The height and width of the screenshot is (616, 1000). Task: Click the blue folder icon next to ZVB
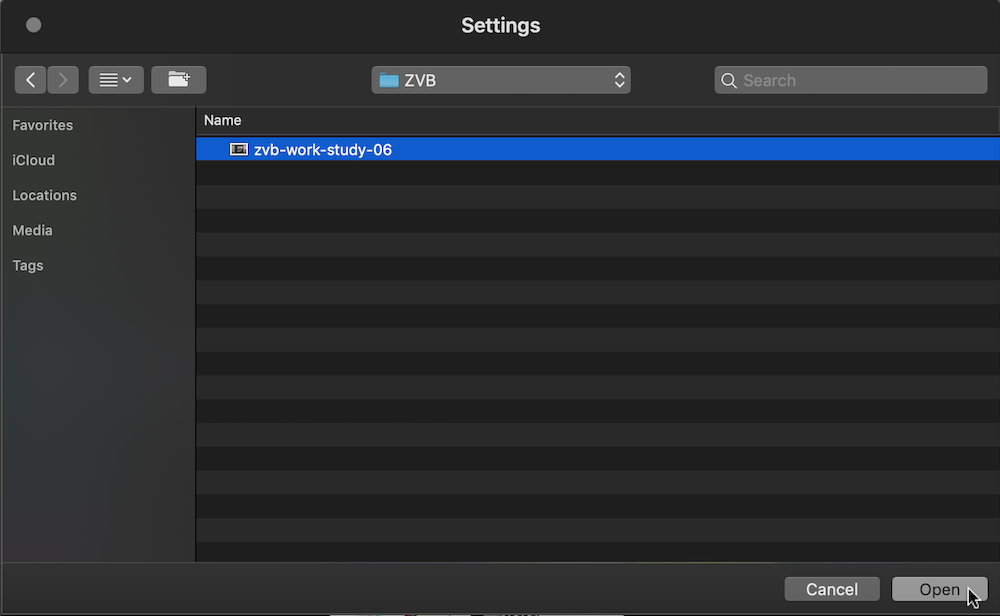click(x=389, y=80)
